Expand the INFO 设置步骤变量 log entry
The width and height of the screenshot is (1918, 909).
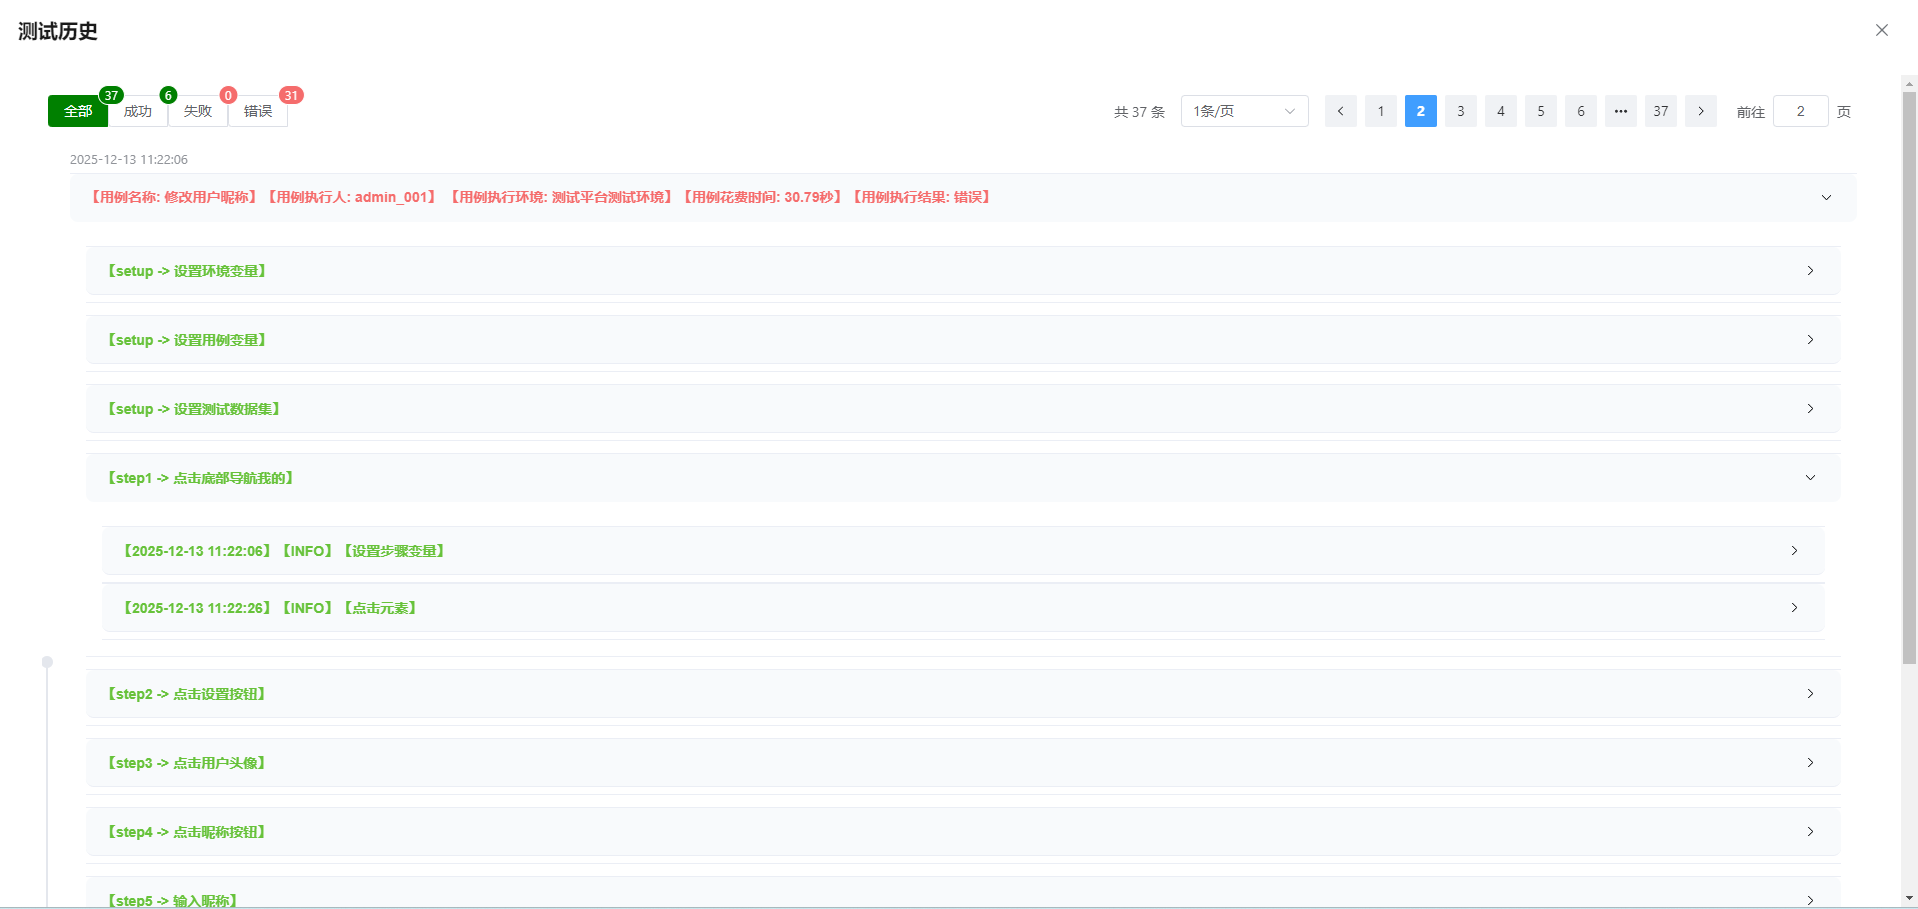pyautogui.click(x=1794, y=551)
